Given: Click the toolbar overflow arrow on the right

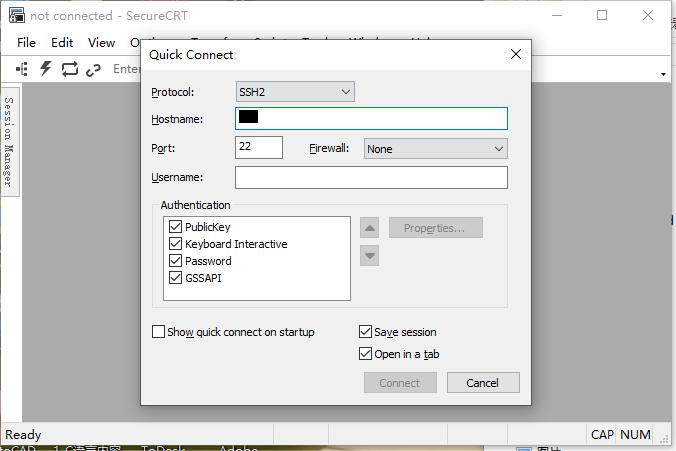Looking at the screenshot, I should pyautogui.click(x=663, y=75).
